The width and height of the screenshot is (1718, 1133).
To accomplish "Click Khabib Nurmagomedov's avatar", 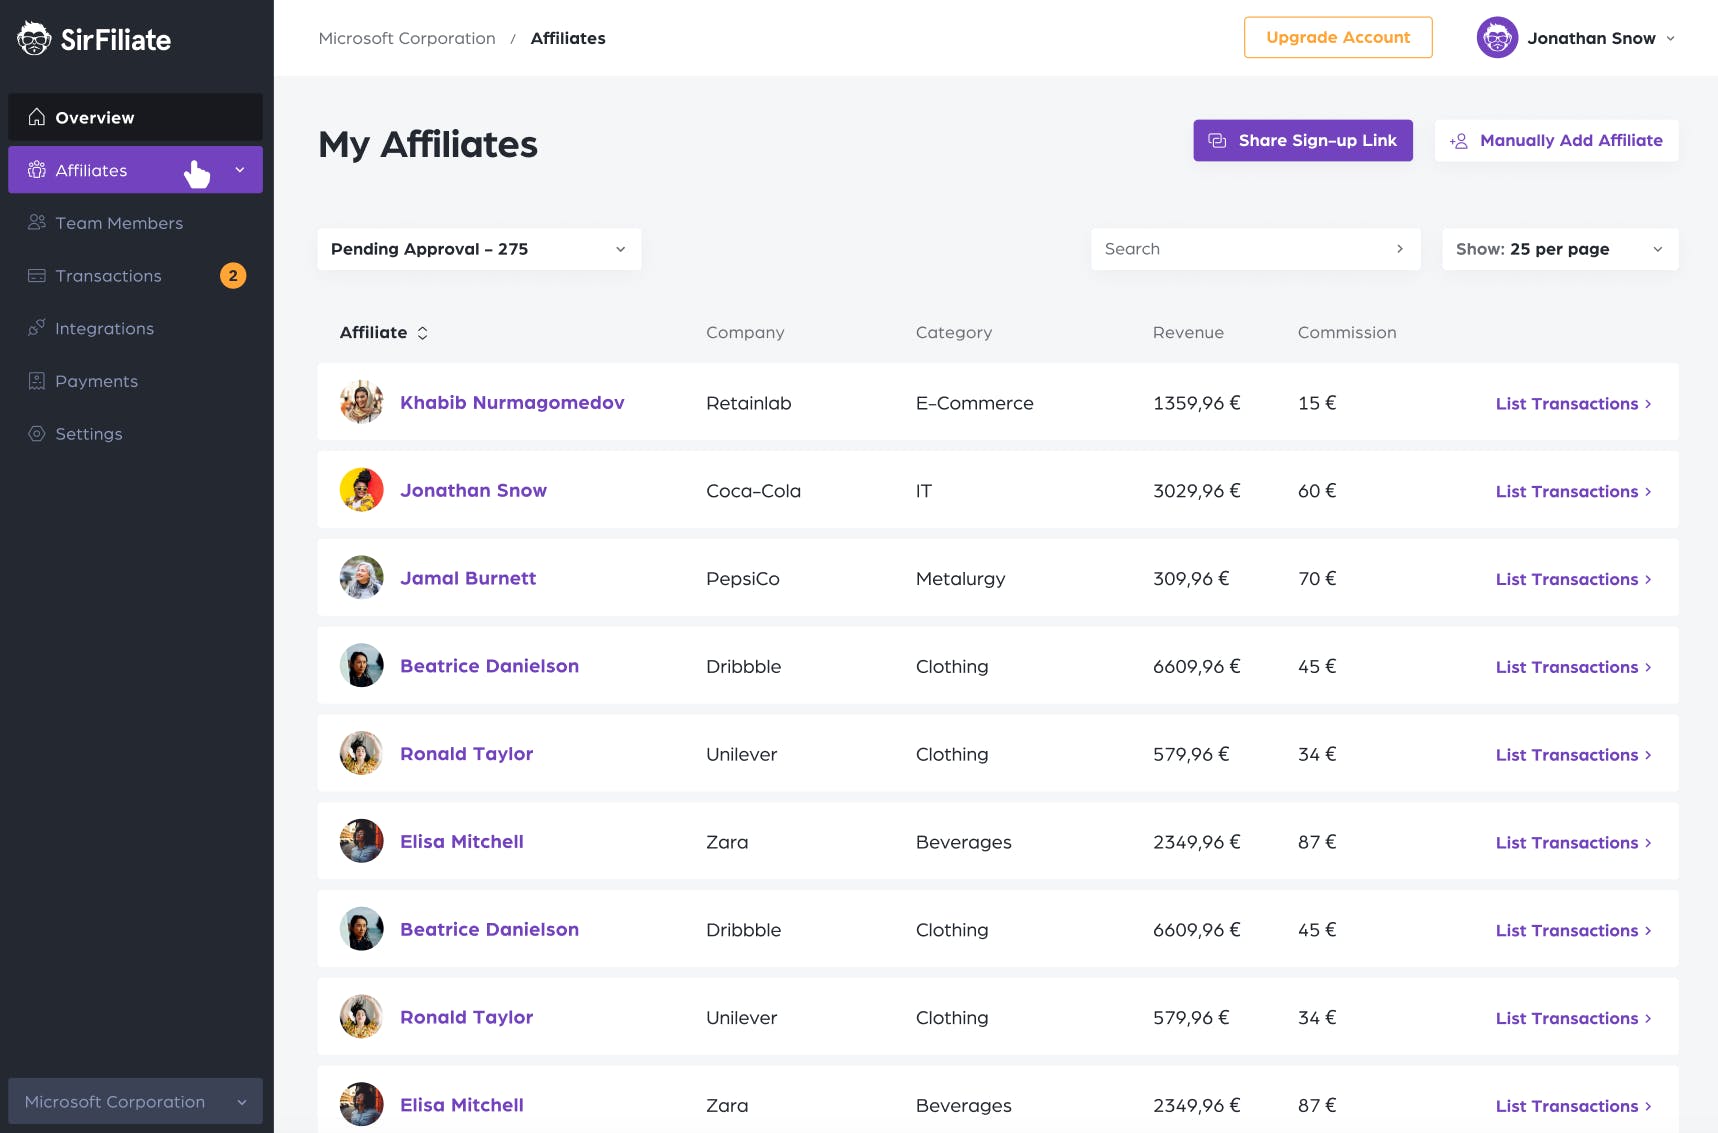I will tap(362, 402).
